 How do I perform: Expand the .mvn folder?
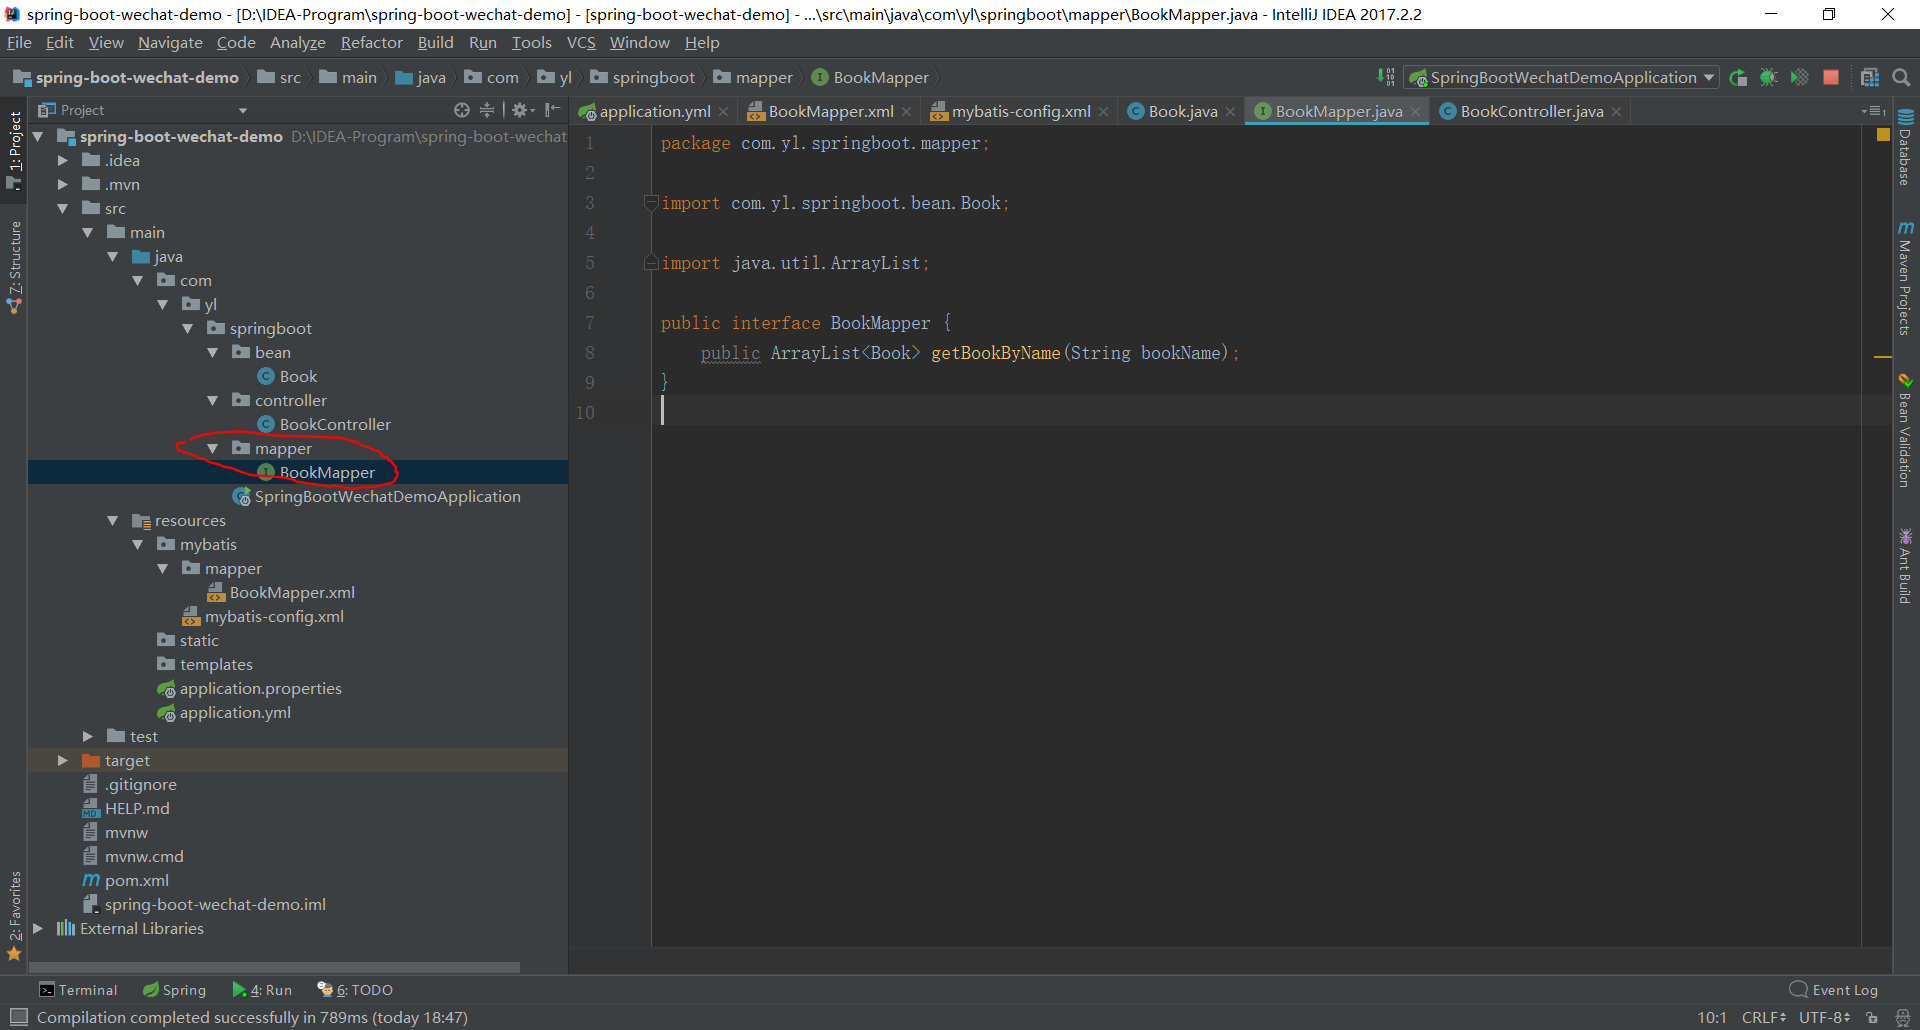tap(63, 184)
